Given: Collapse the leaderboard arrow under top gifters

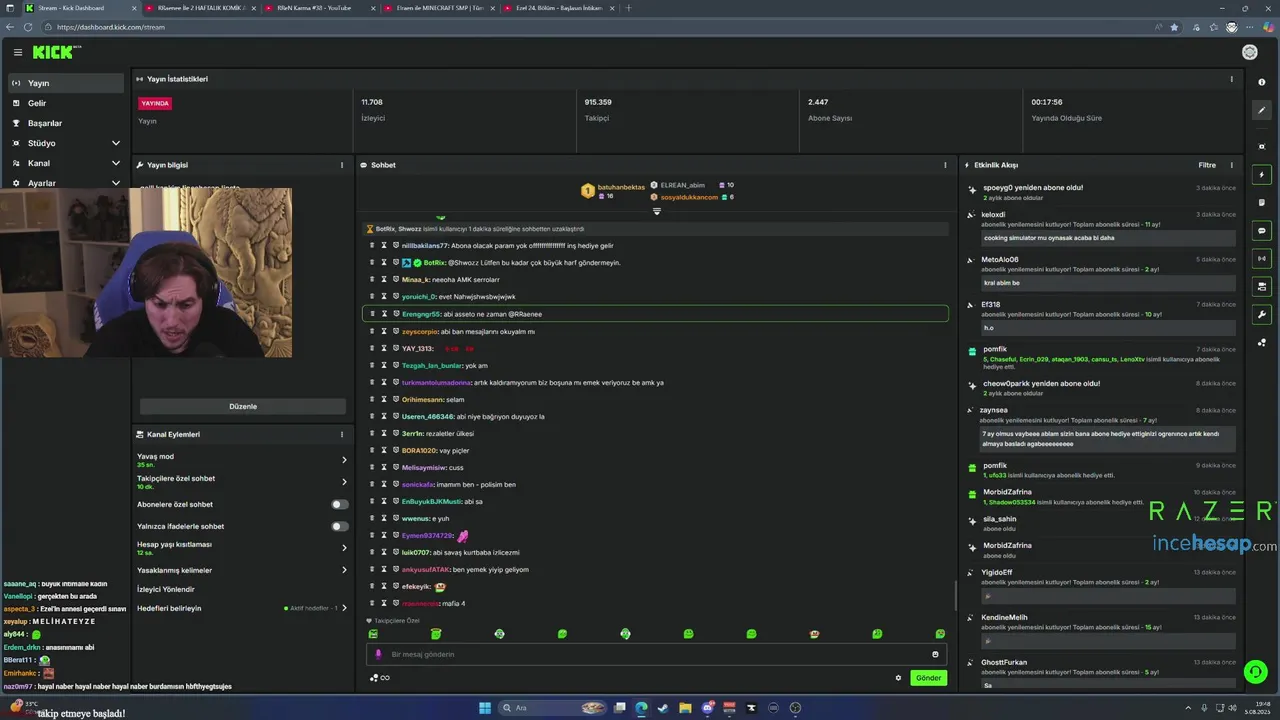Looking at the screenshot, I should tap(657, 211).
